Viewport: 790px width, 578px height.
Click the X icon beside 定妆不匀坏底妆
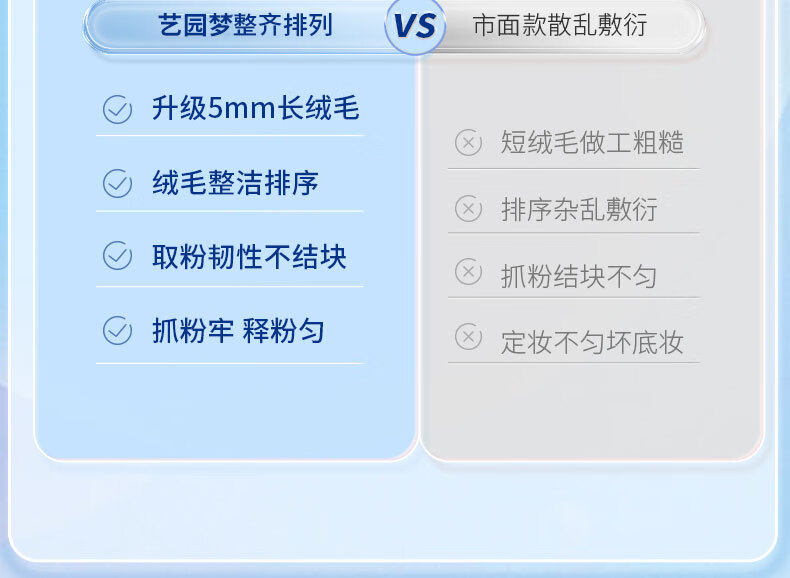coord(468,337)
